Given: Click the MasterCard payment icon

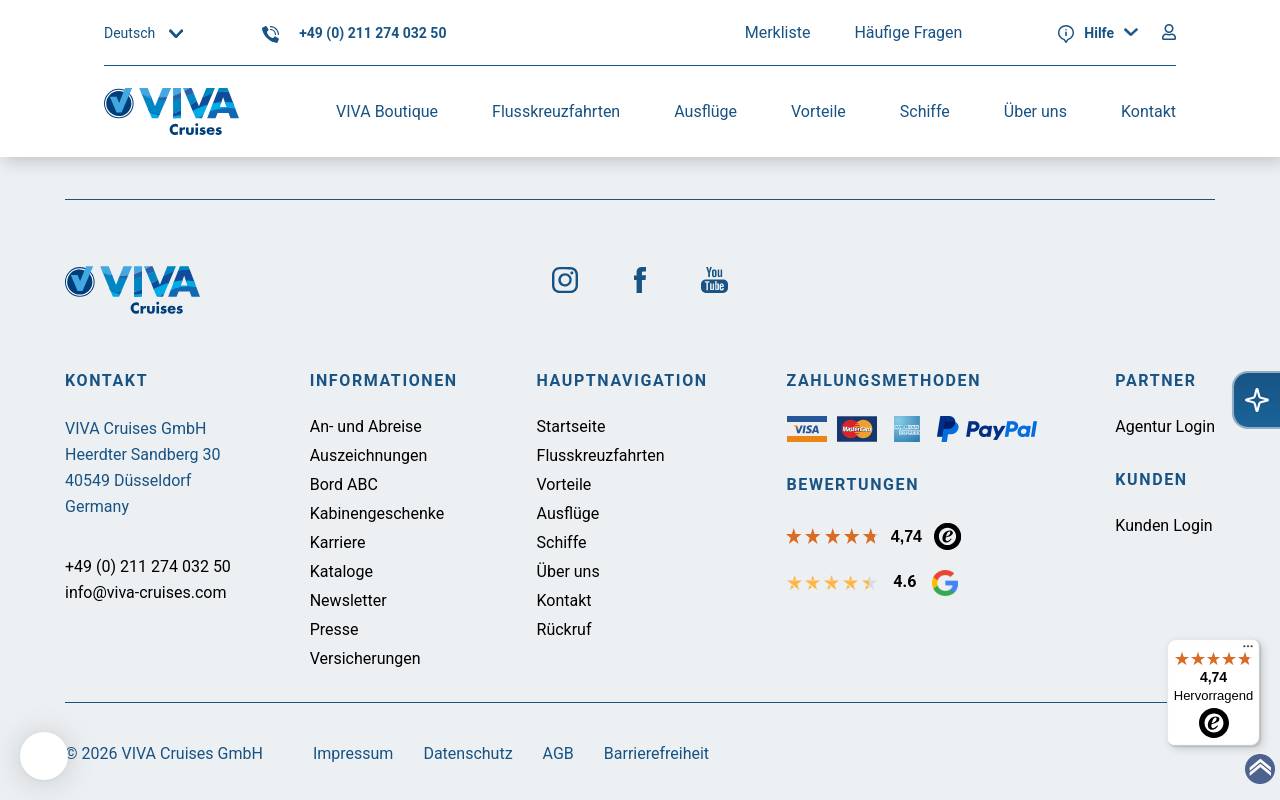Looking at the screenshot, I should [x=857, y=429].
